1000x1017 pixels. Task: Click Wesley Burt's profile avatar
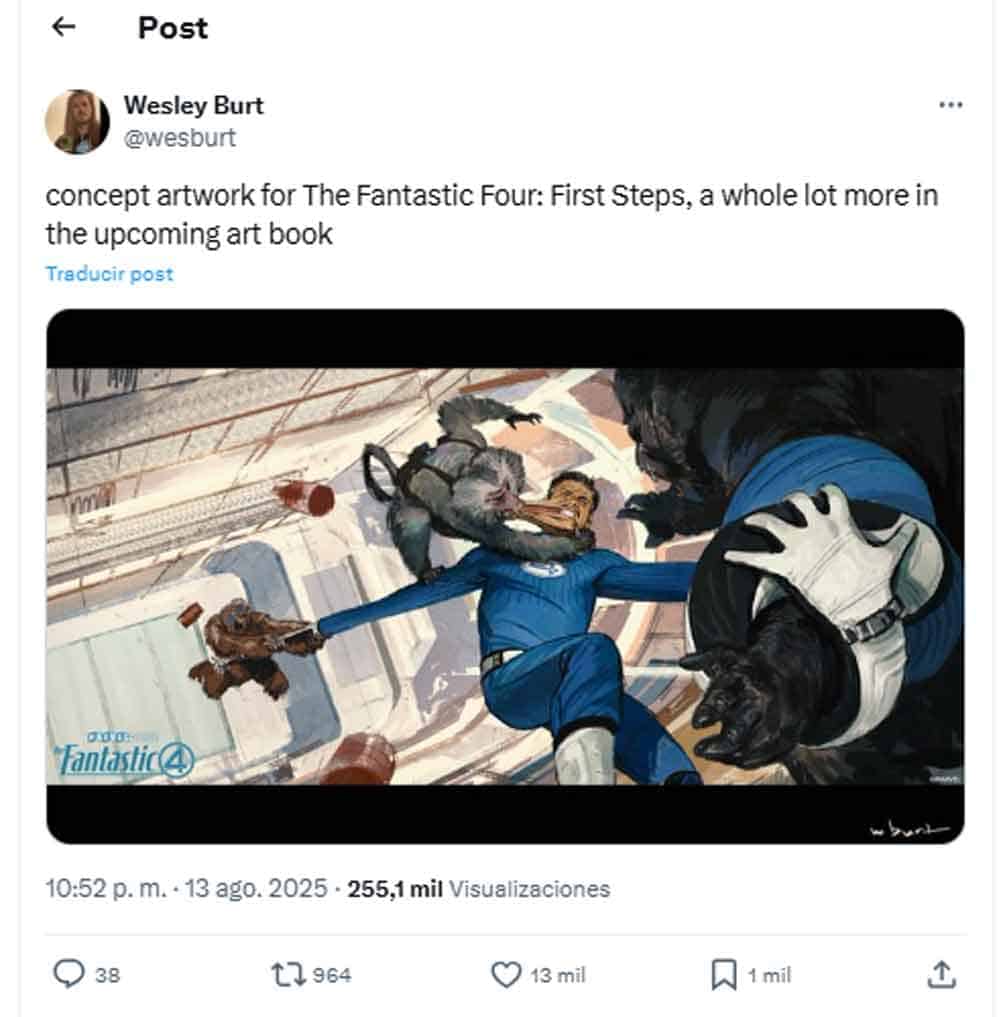[x=77, y=122]
